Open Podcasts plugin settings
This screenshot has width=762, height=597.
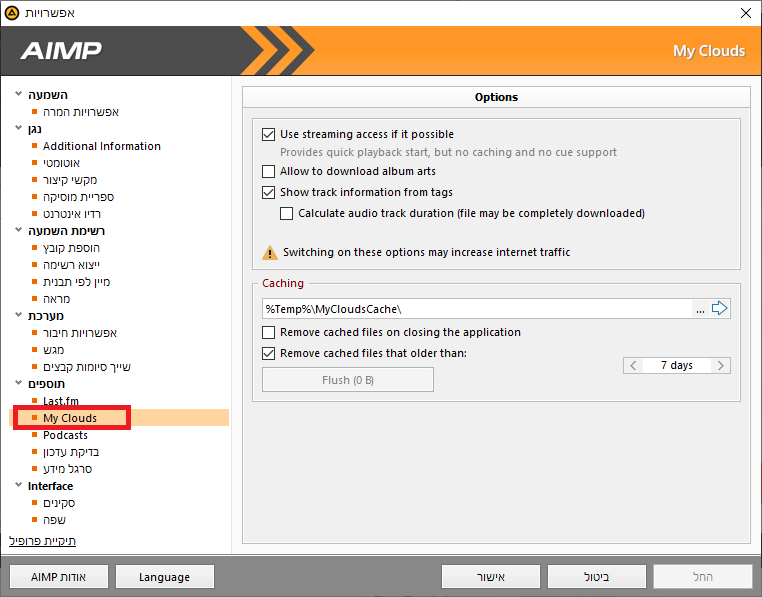[65, 435]
